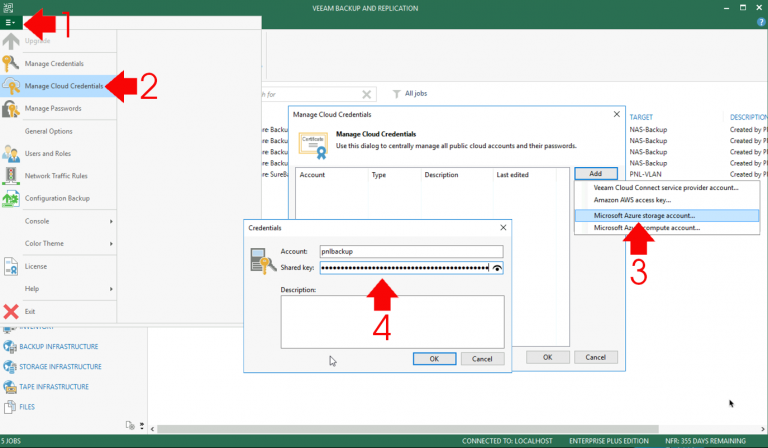Click 'NFR: 355 DAYS REMAINING' status text
This screenshot has width=768, height=448.
point(705,441)
